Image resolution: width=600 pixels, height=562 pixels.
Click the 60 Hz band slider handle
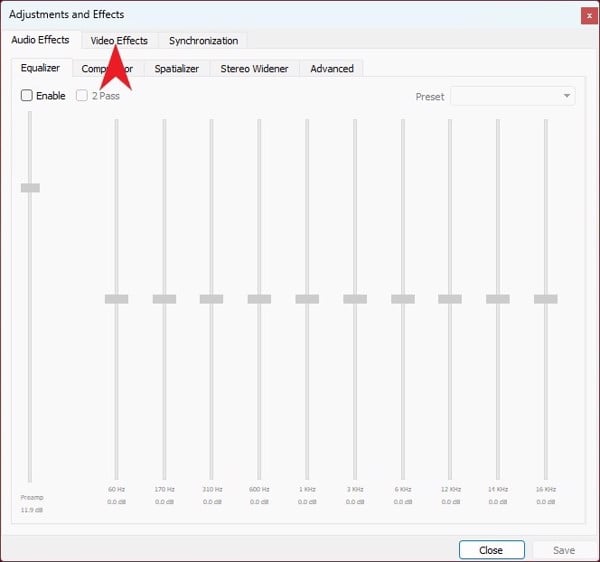pyautogui.click(x=116, y=299)
